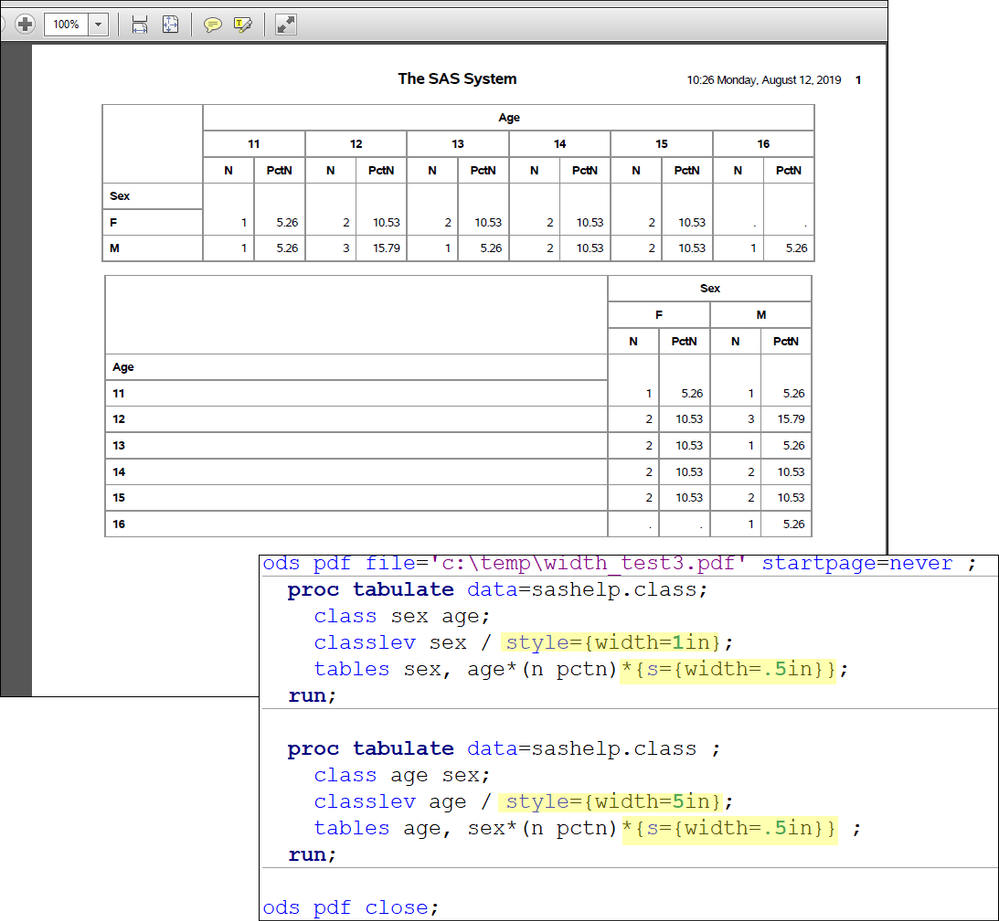This screenshot has width=999, height=921.
Task: Switch to read mode with expand arrows icon
Action: coord(286,24)
